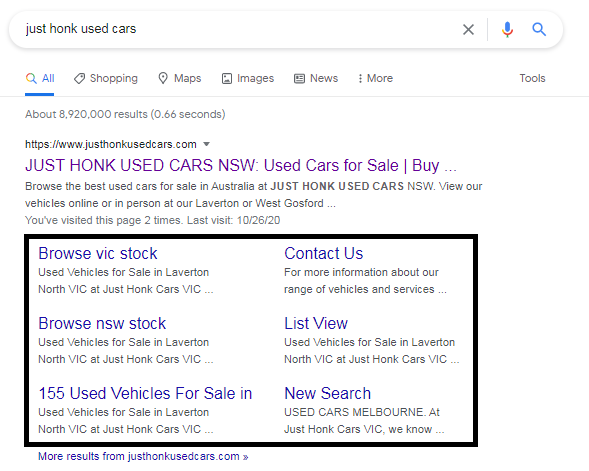This screenshot has height=471, width=589.
Task: Go to the News tab
Action: (x=316, y=78)
